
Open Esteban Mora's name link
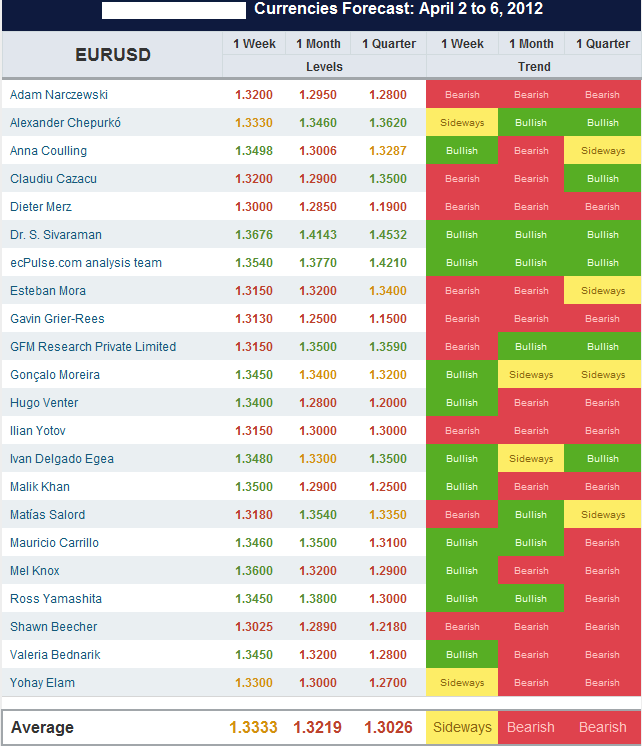coord(48,291)
